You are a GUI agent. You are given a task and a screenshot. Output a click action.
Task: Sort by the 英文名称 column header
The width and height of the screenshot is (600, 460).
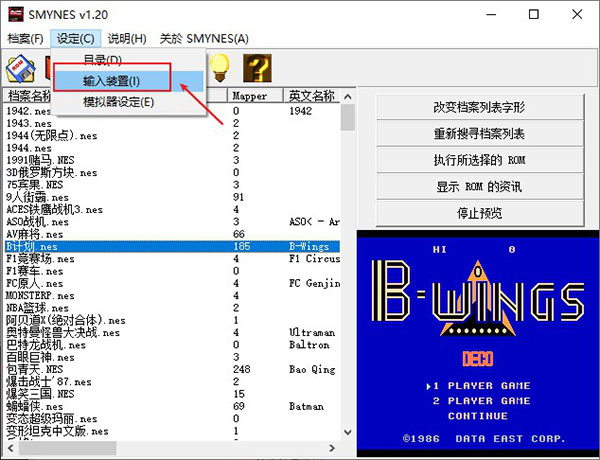312,96
